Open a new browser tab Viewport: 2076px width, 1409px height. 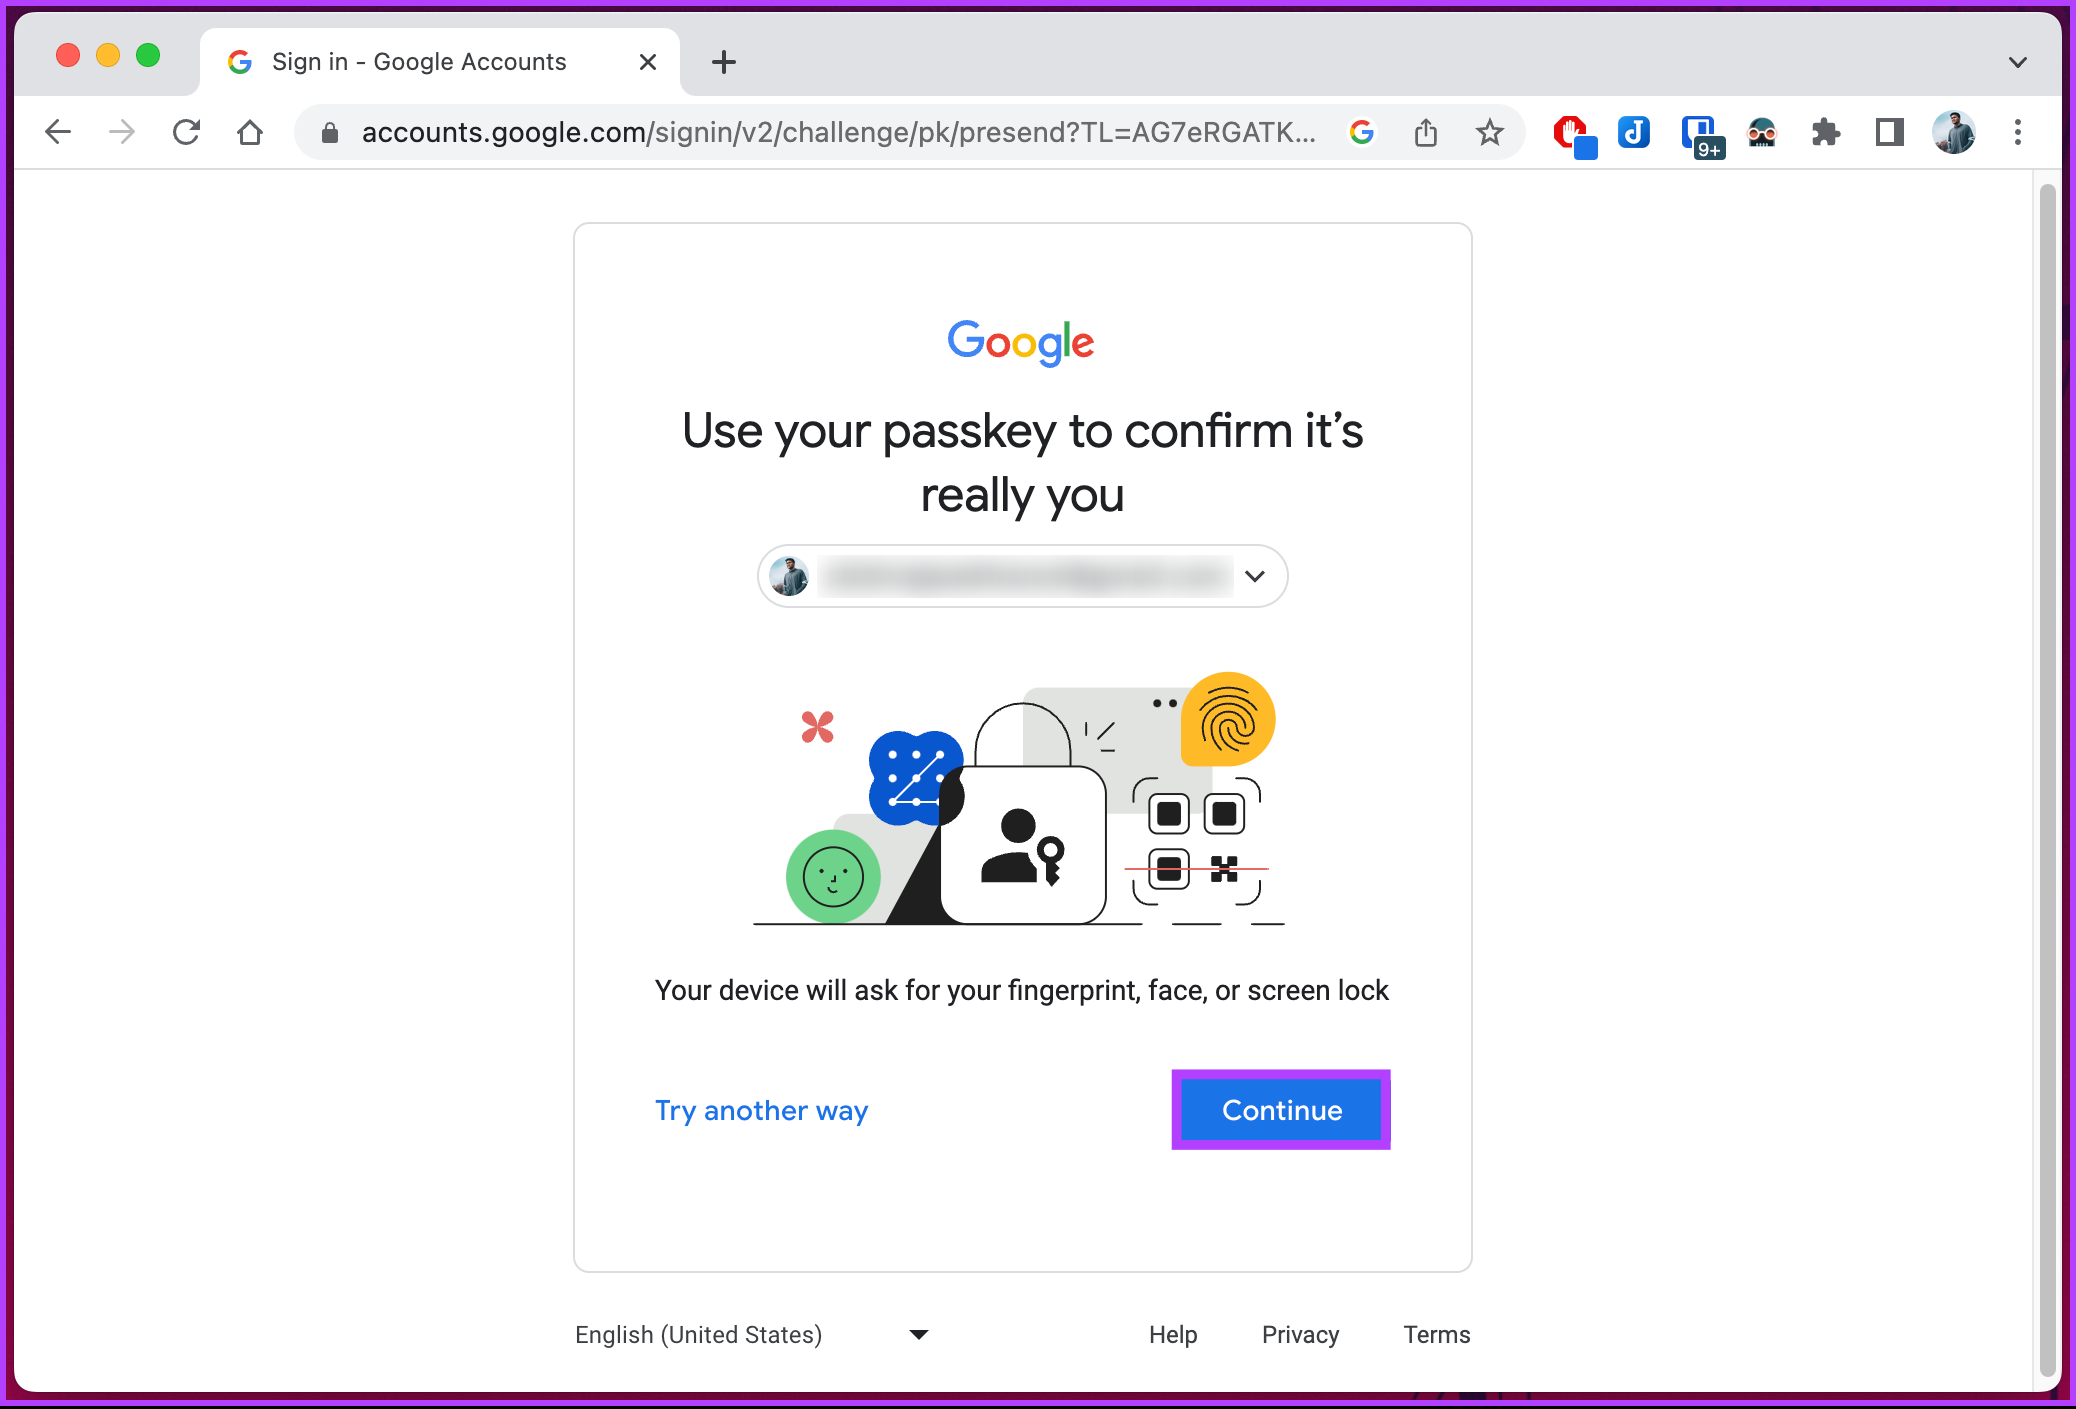click(724, 62)
